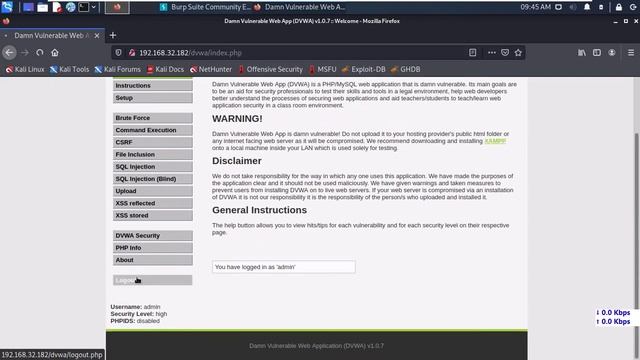Close the Damn Vulnerable Web App tab

(x=97, y=36)
